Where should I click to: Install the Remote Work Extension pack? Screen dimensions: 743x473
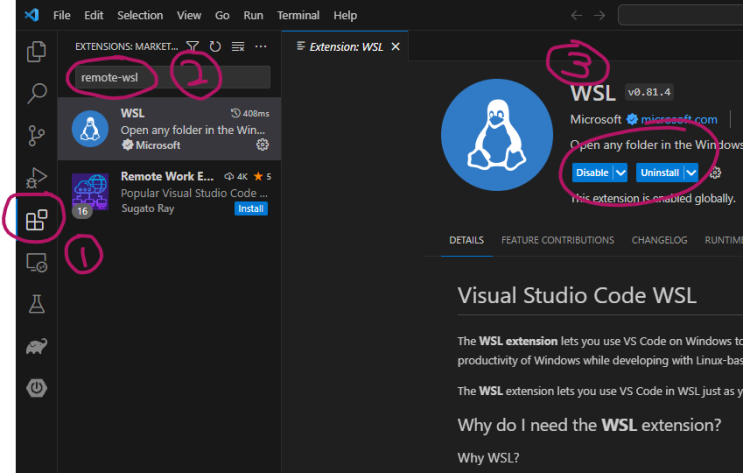[251, 209]
